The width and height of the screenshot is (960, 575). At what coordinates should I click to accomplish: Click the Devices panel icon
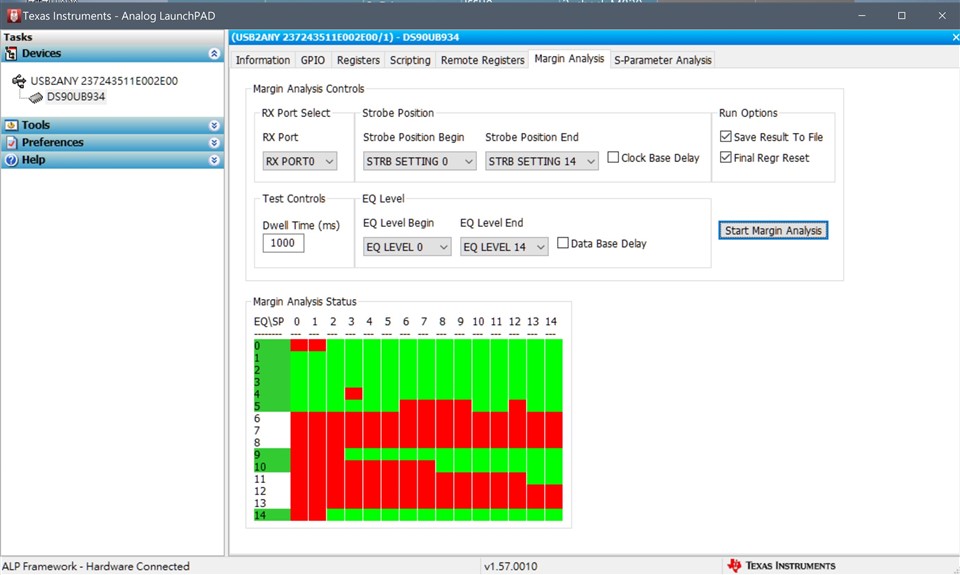(11, 54)
